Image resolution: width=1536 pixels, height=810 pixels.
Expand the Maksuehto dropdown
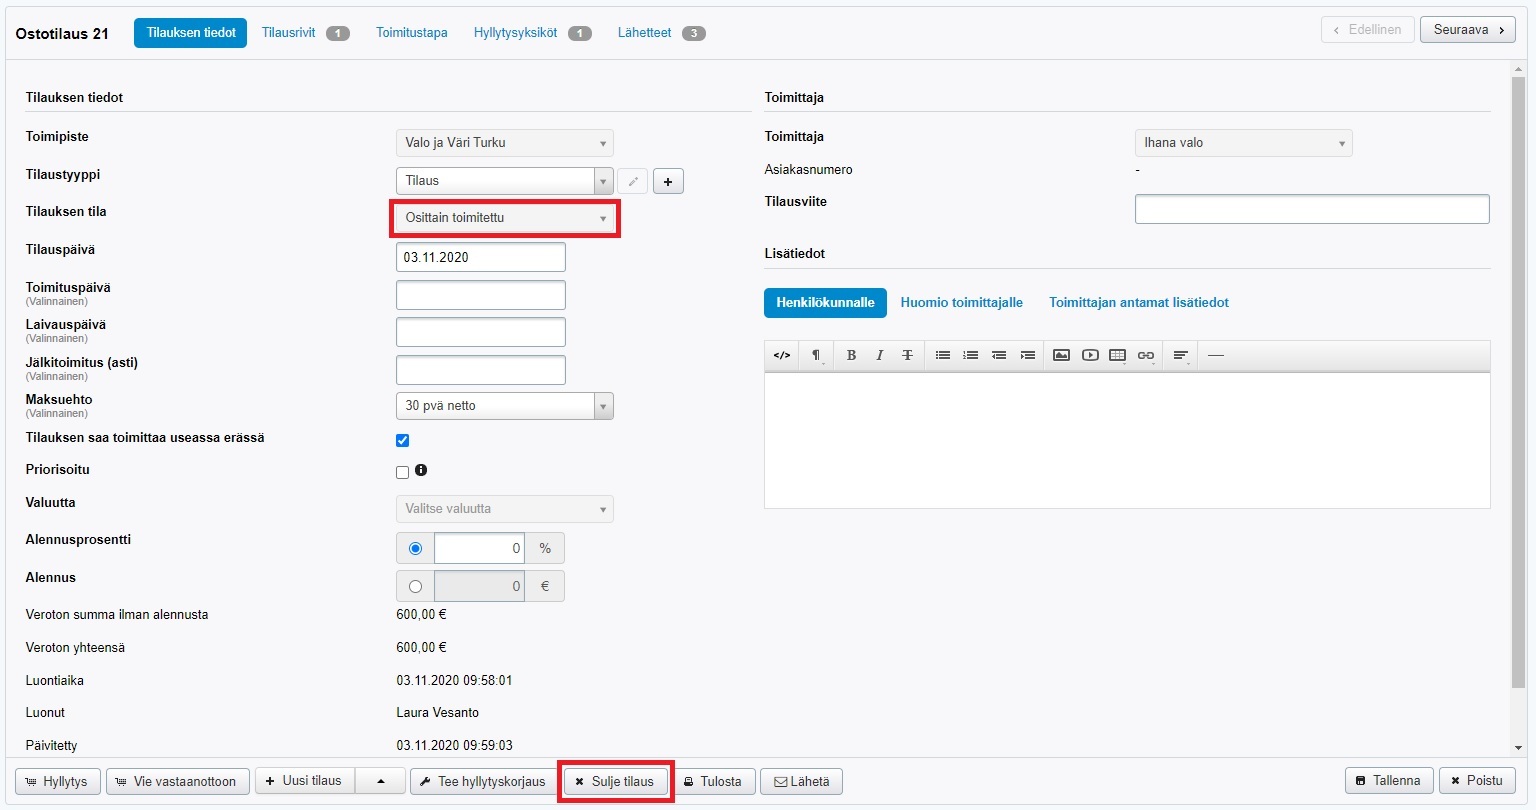click(x=505, y=406)
